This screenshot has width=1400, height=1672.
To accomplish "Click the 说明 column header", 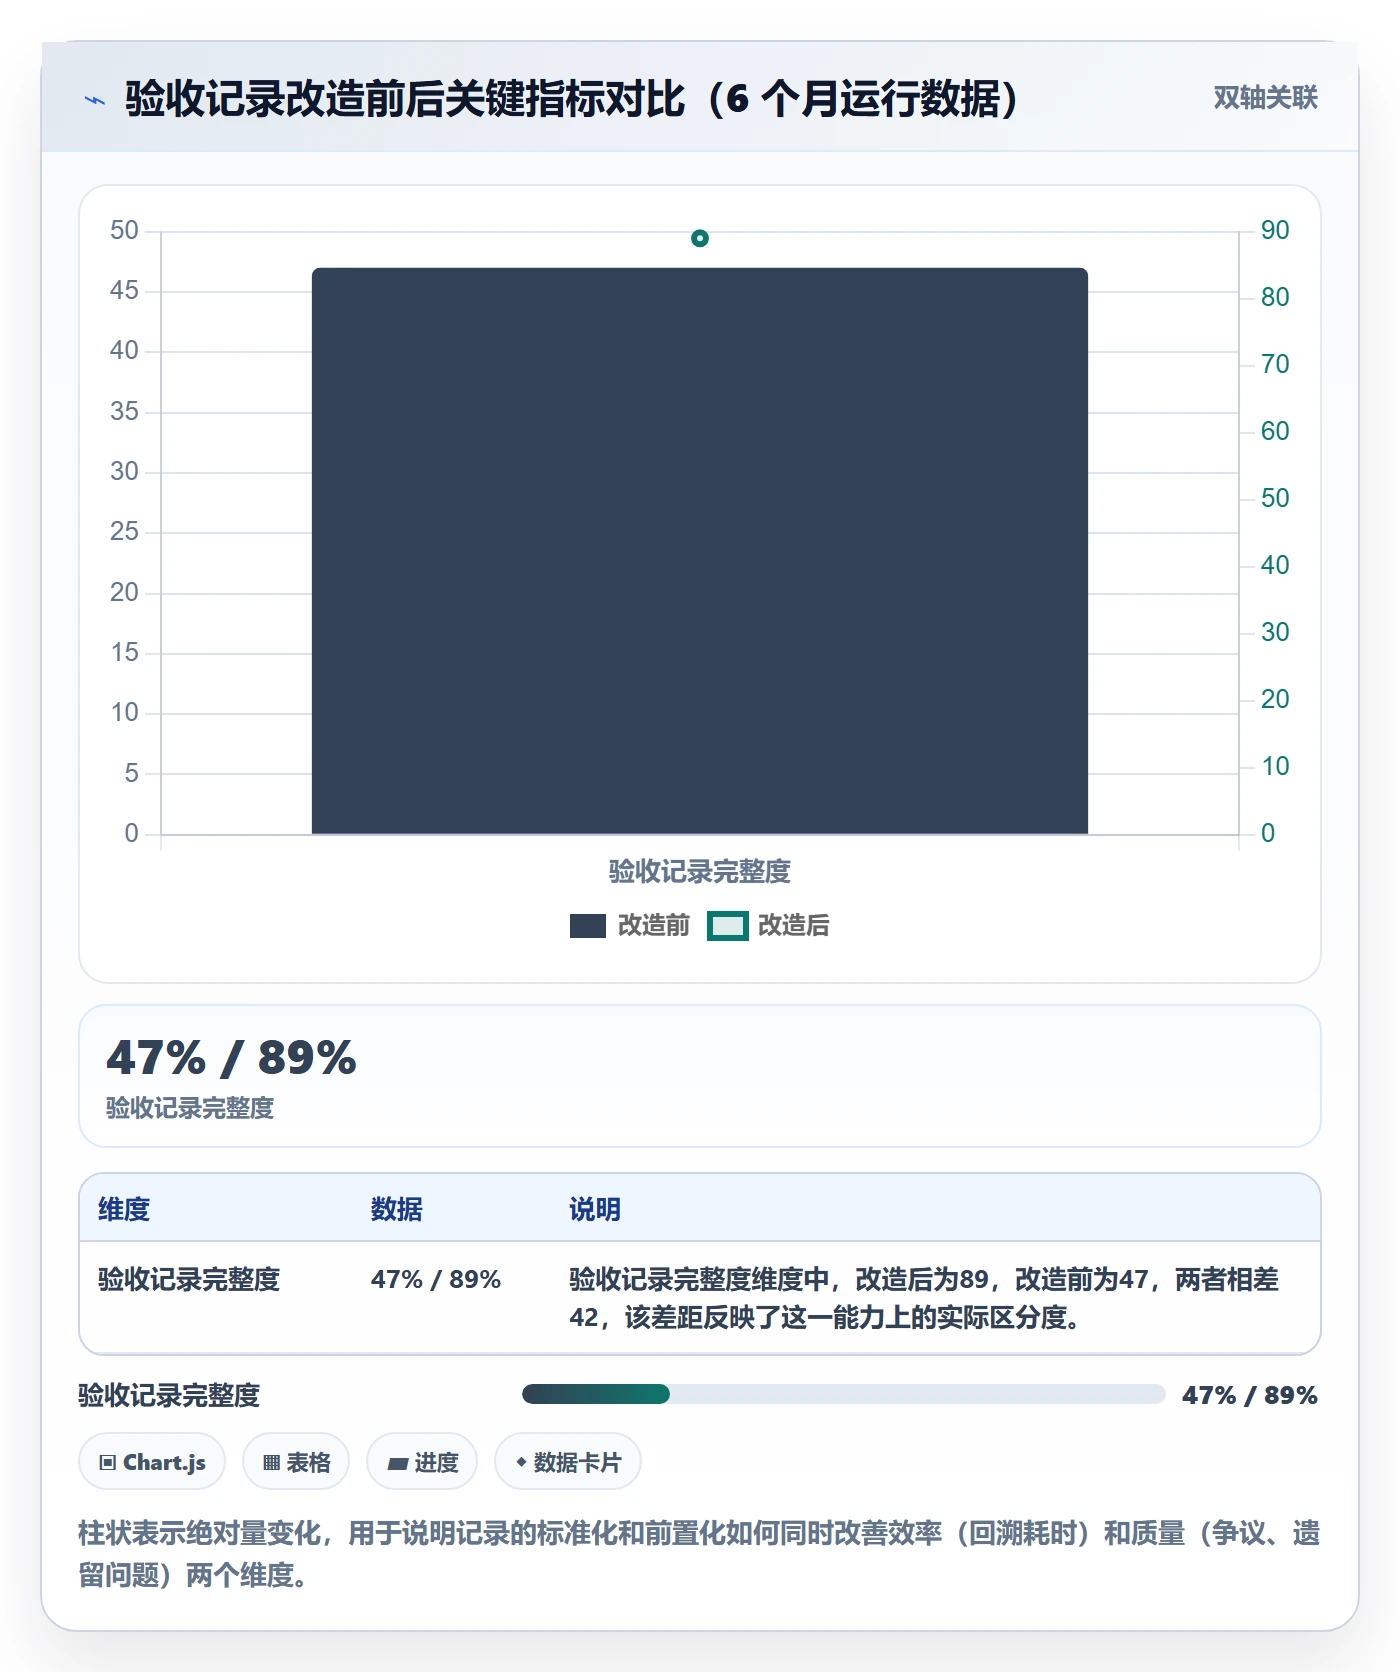I will [595, 1210].
